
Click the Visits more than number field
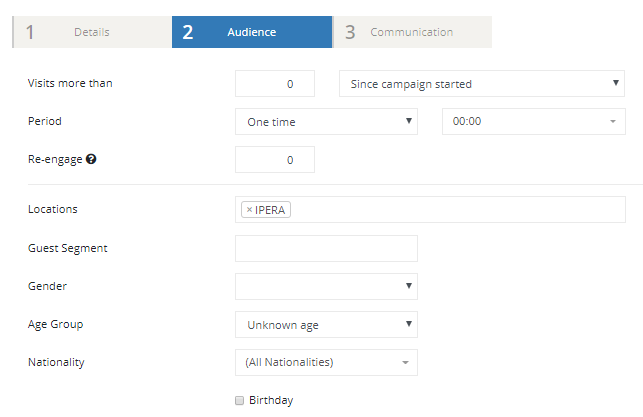275,84
